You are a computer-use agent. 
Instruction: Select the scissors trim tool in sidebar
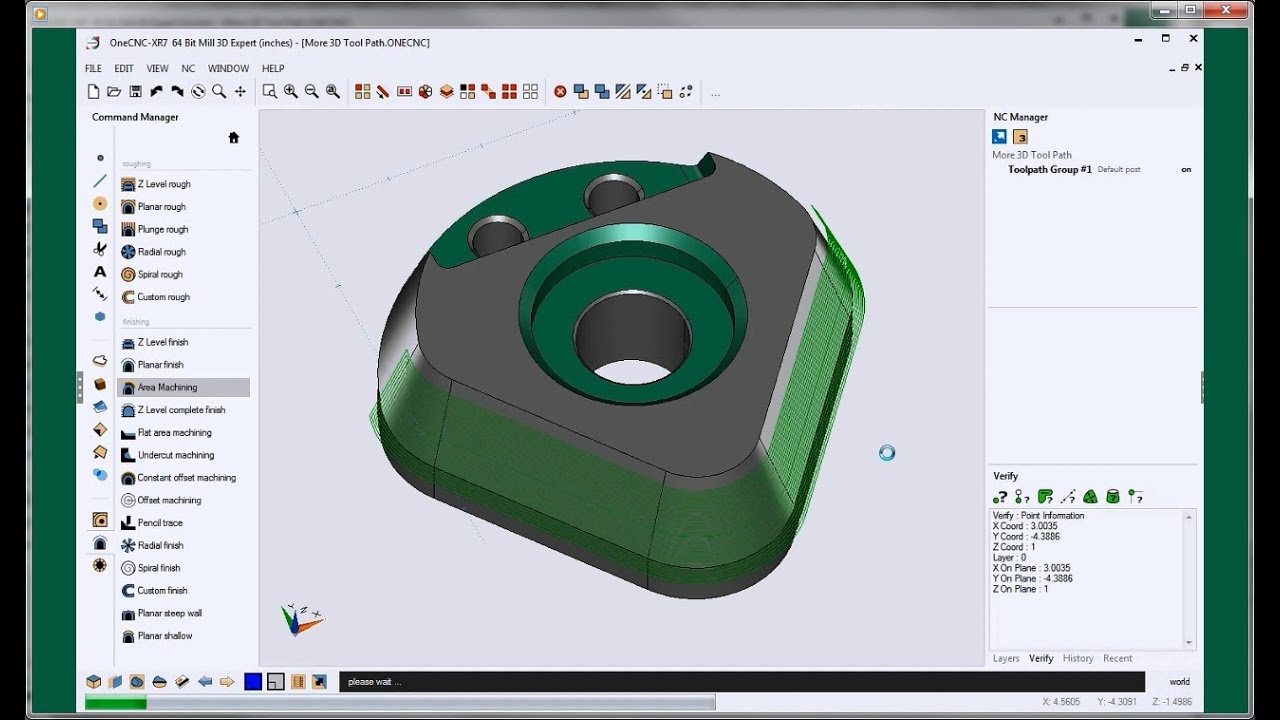click(100, 248)
